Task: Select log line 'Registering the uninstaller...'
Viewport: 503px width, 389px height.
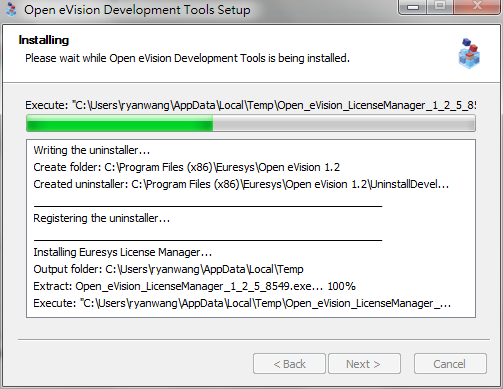Action: pyautogui.click(x=102, y=218)
